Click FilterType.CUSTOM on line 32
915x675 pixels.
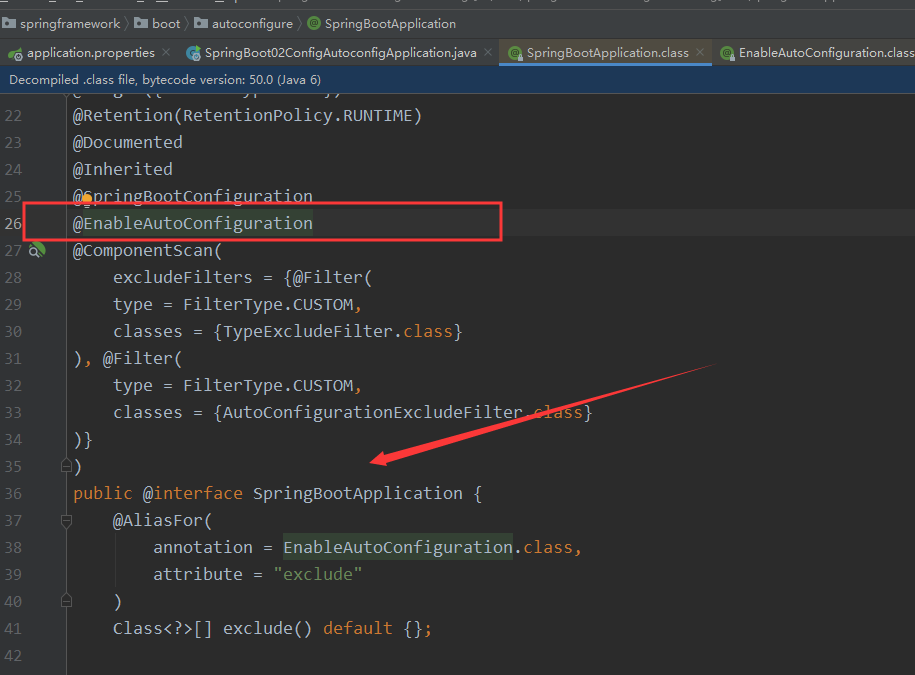click(268, 386)
